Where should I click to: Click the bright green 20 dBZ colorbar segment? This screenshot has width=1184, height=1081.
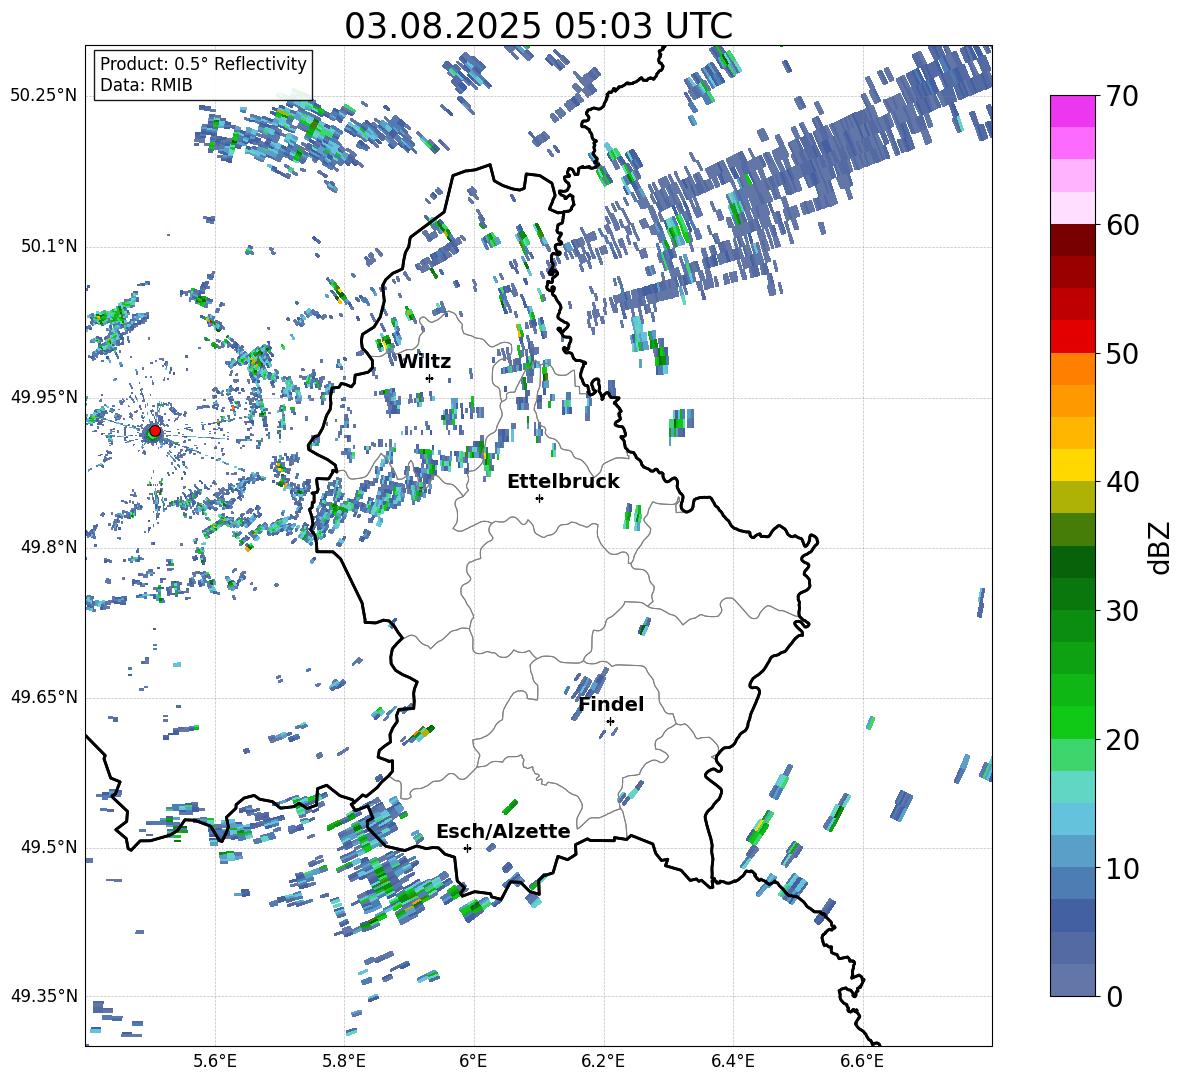coord(1072,722)
